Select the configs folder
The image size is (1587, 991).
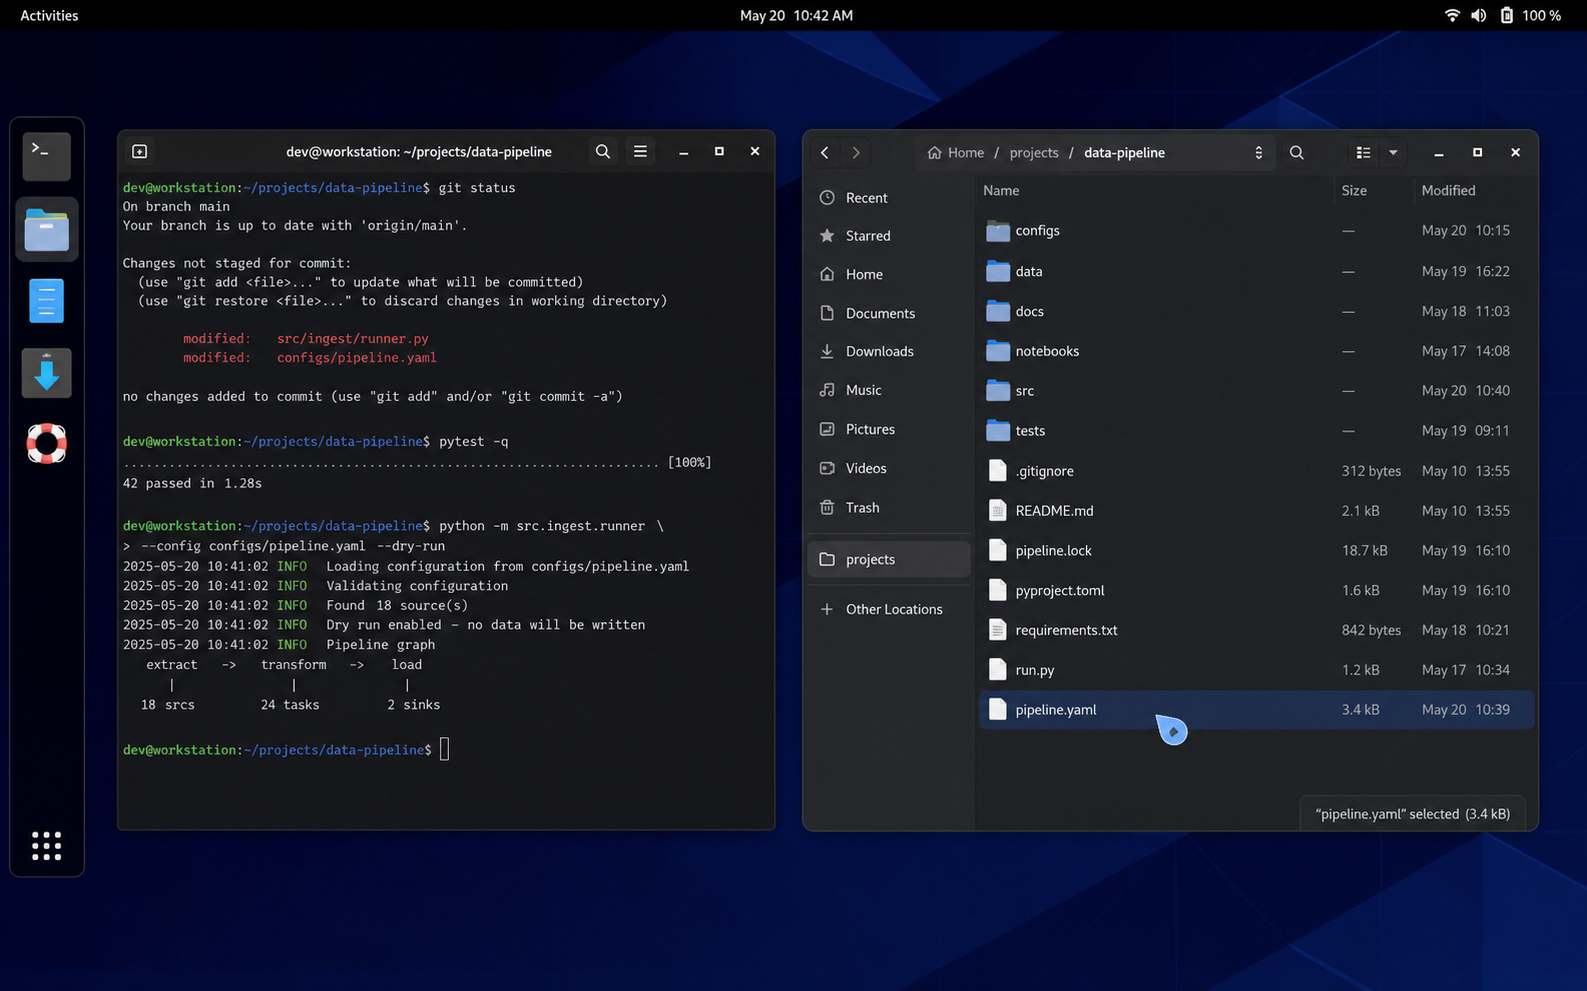(1256, 231)
